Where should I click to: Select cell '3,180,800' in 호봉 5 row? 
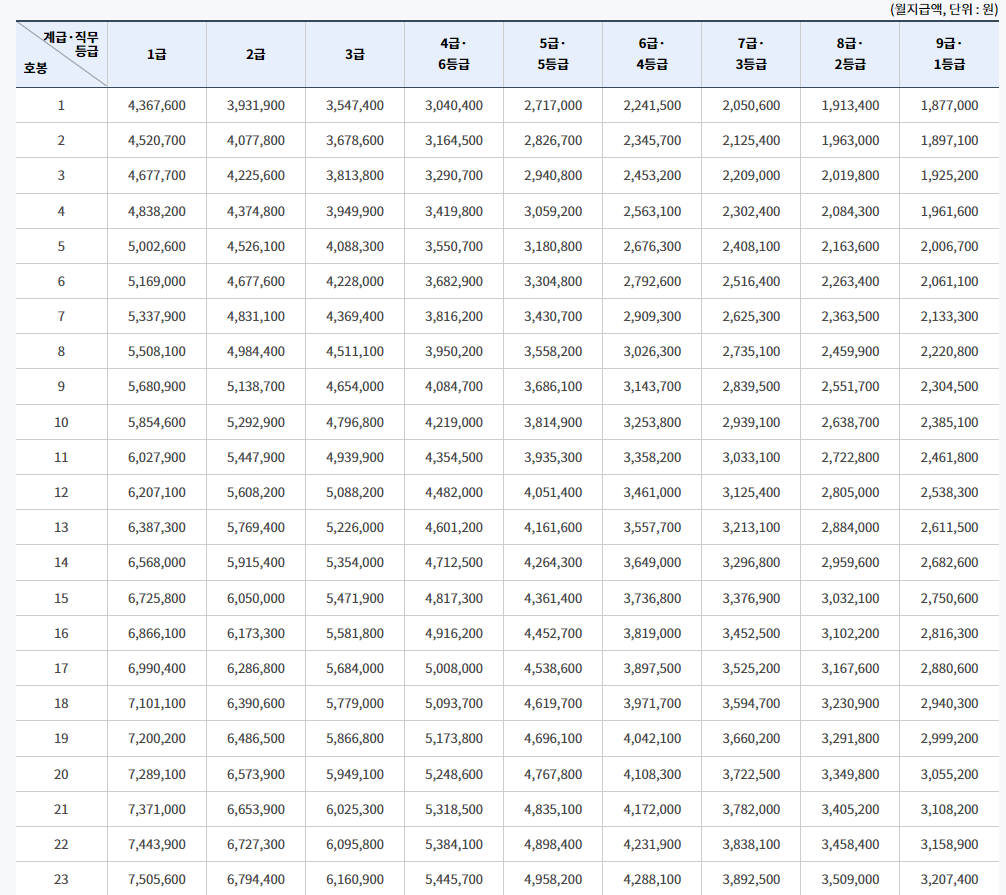point(553,246)
